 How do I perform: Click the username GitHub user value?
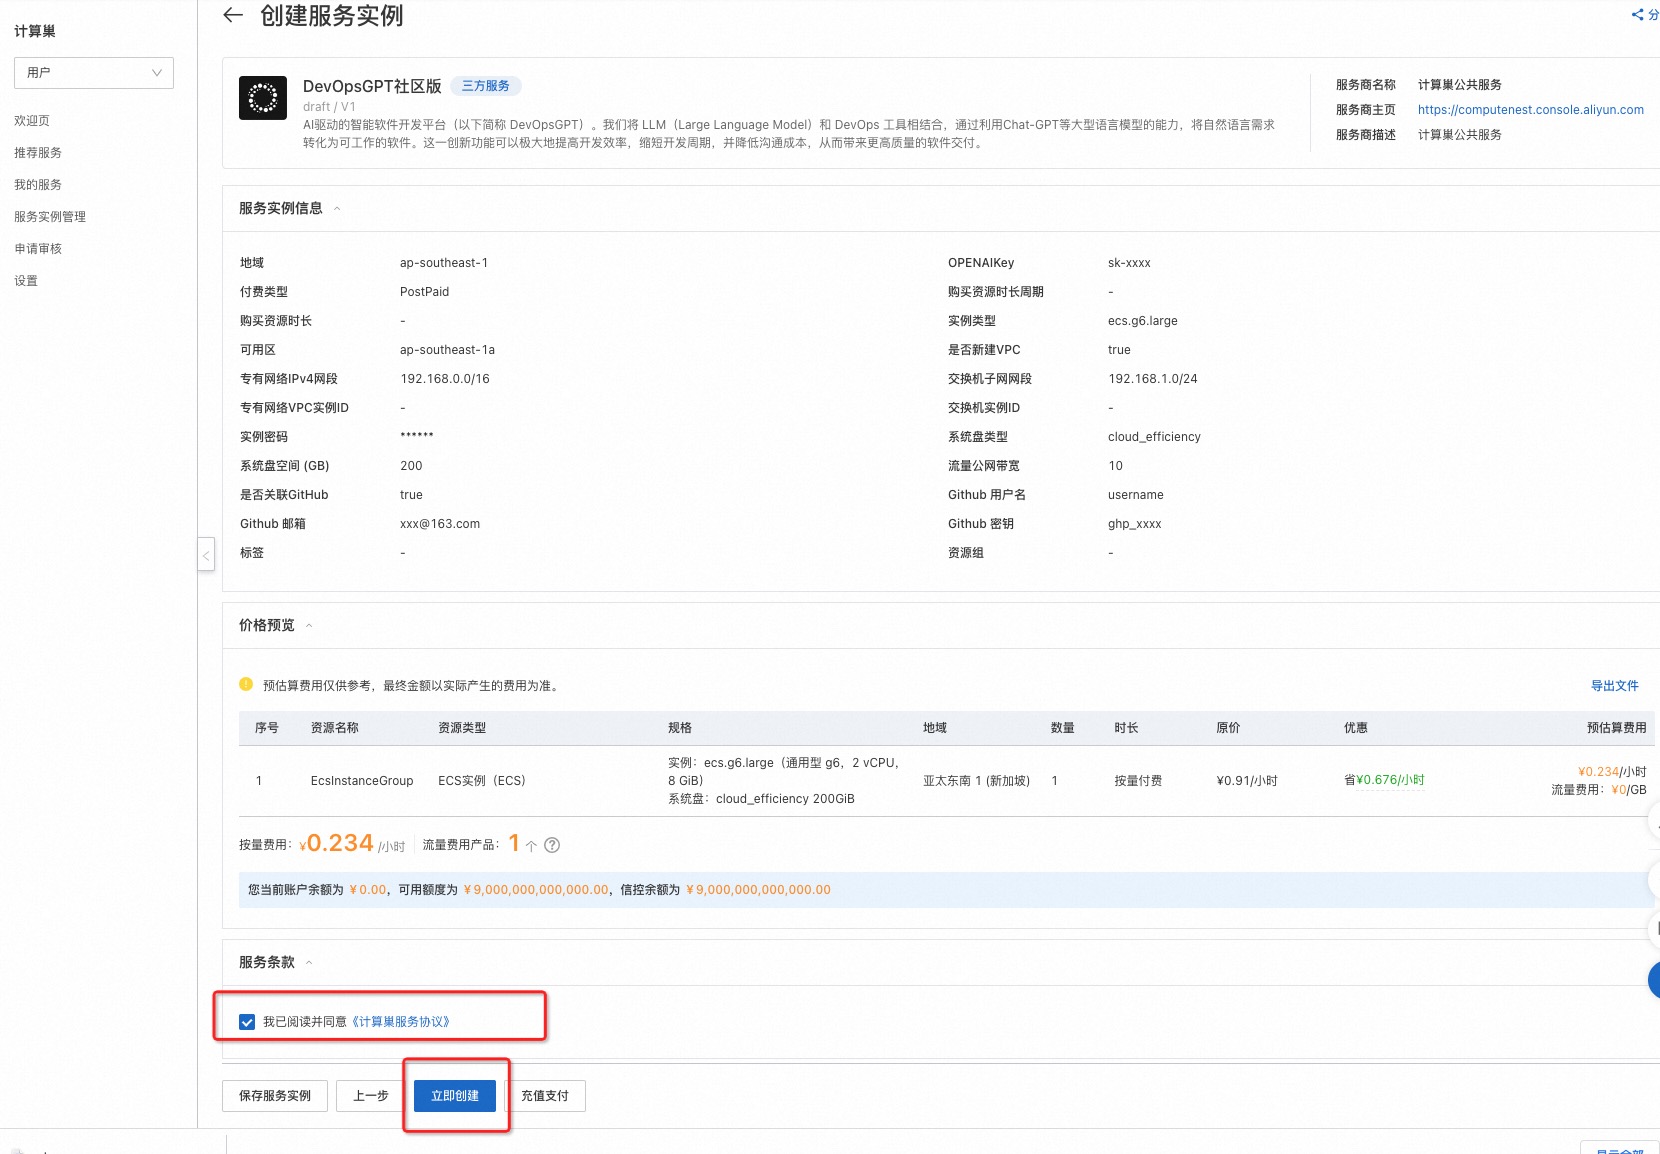[1136, 495]
